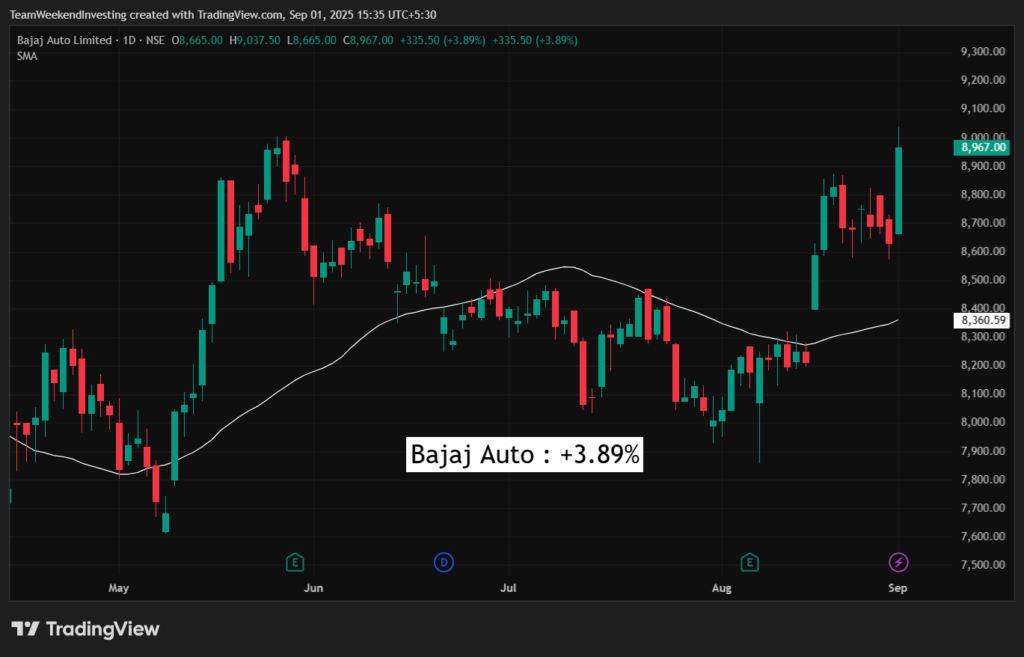
Task: Click the 8,800.00 price axis label
Action: pos(983,195)
